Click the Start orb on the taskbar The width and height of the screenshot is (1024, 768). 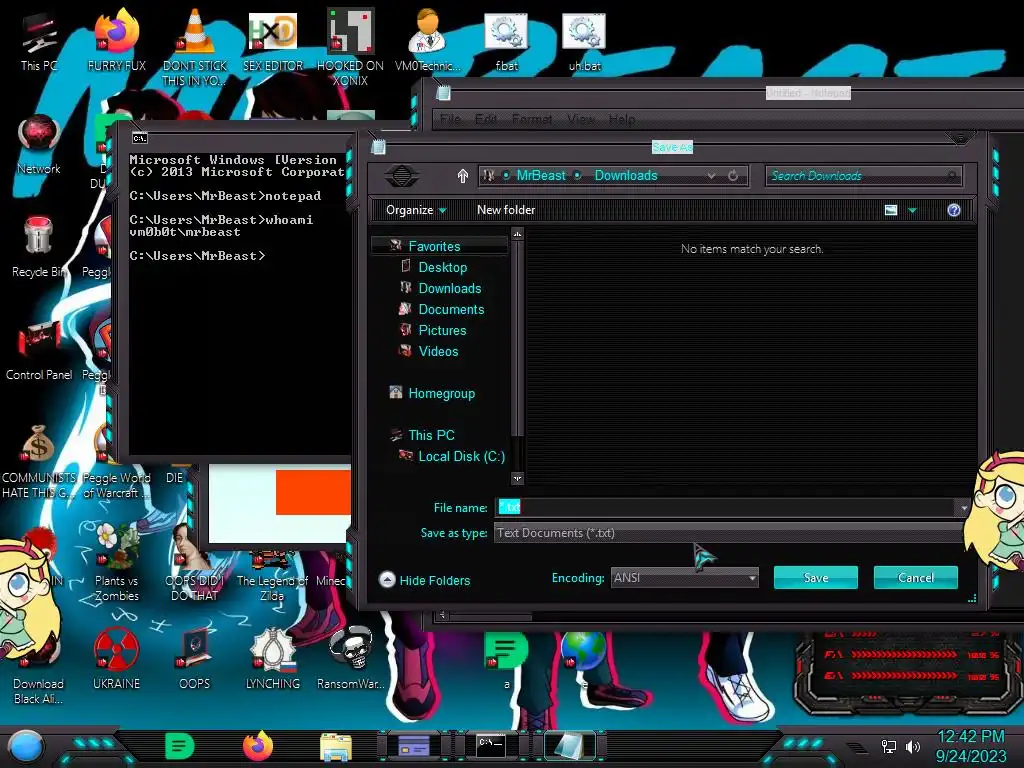pos(26,747)
